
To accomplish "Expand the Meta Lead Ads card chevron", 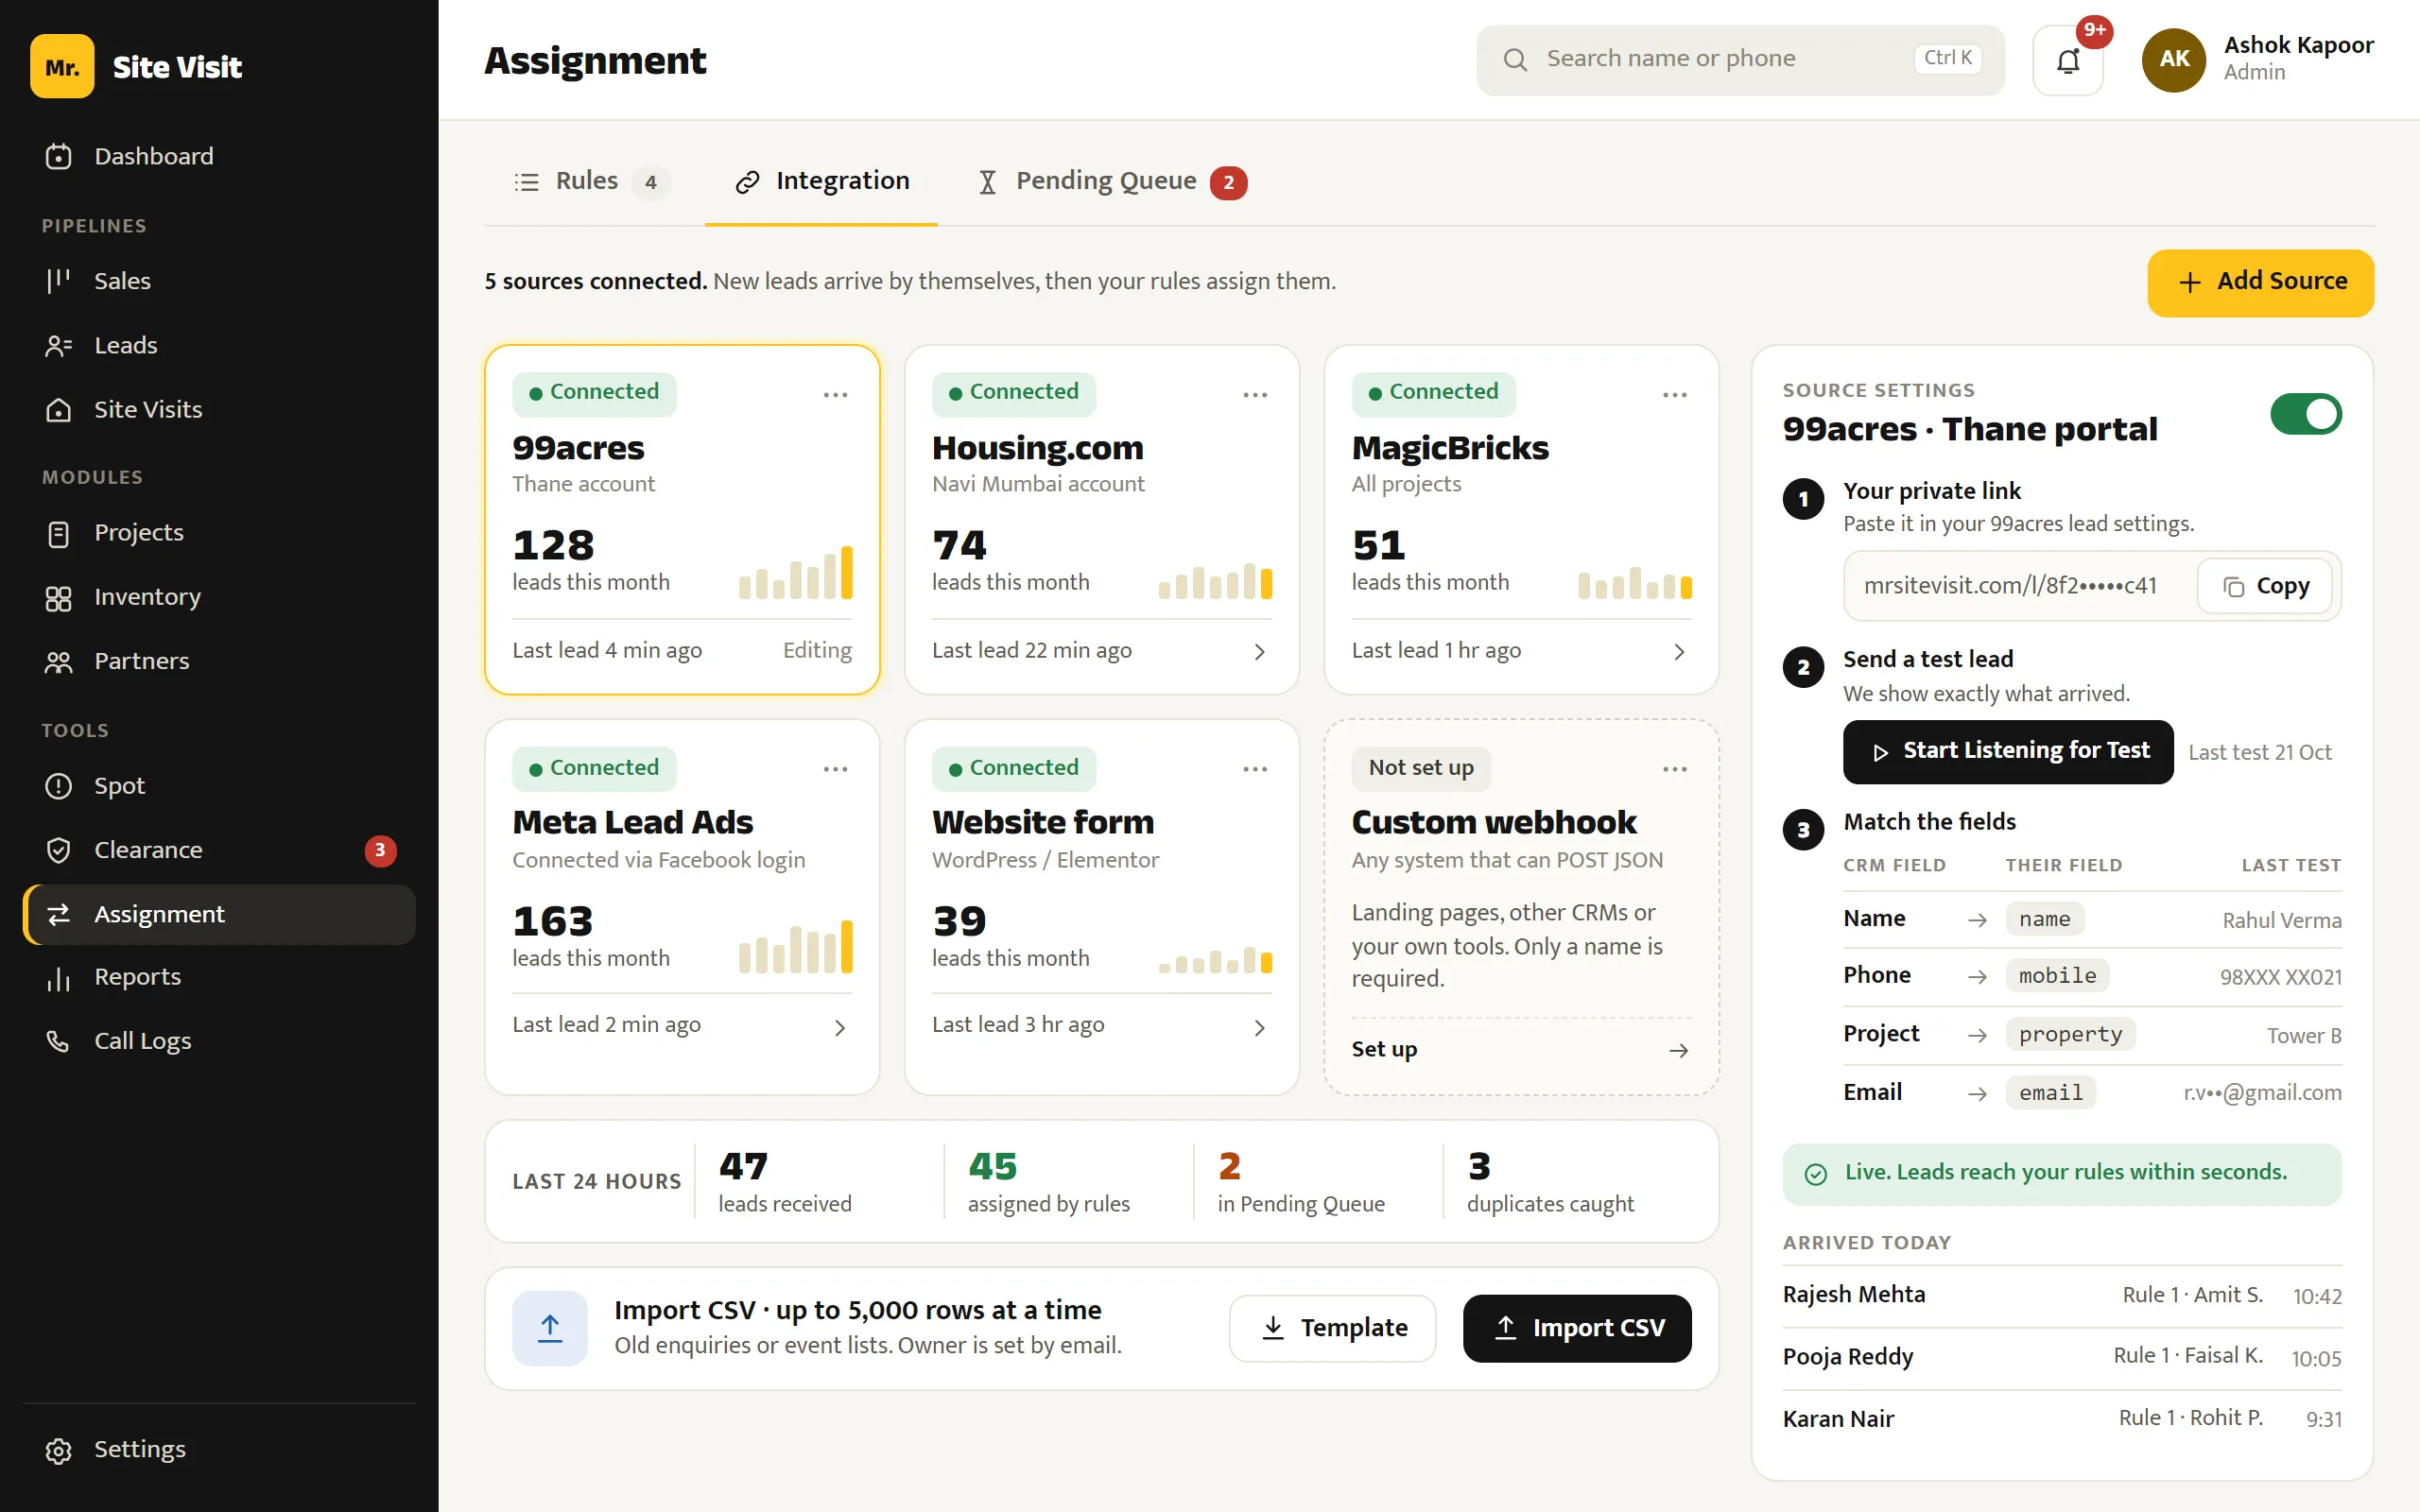I will [840, 1028].
